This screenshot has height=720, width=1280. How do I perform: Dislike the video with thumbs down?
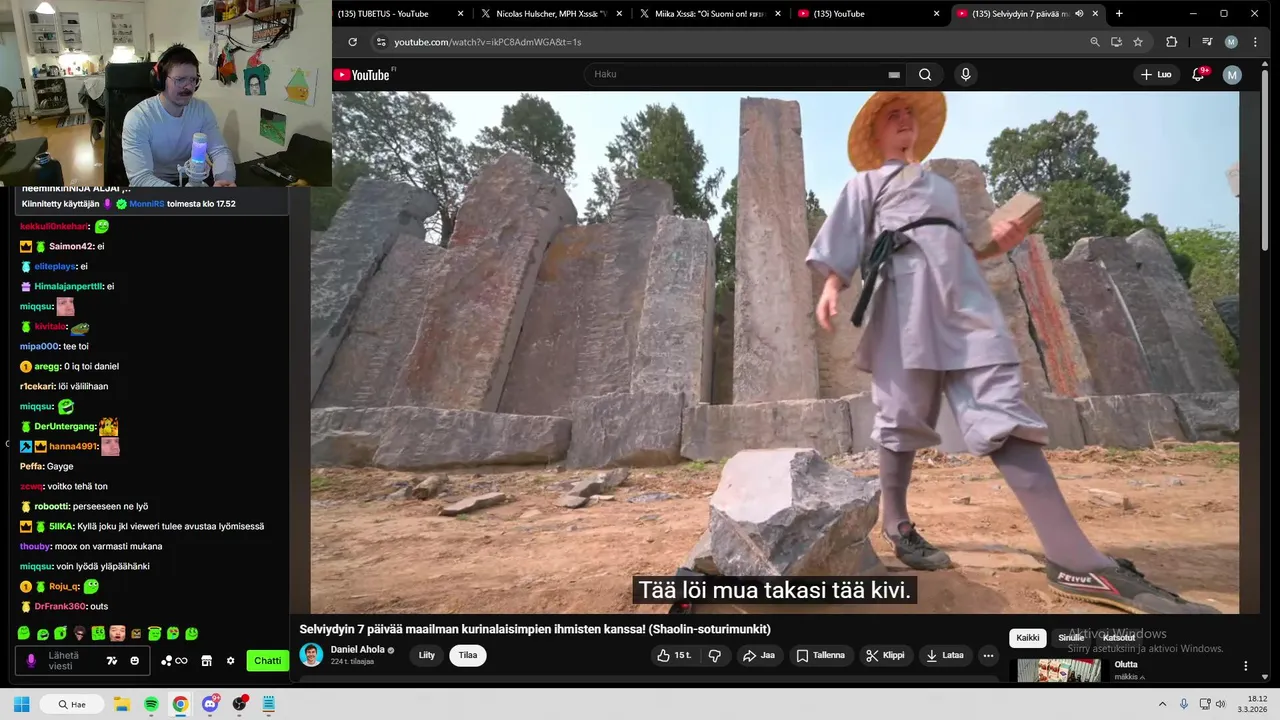pos(714,656)
